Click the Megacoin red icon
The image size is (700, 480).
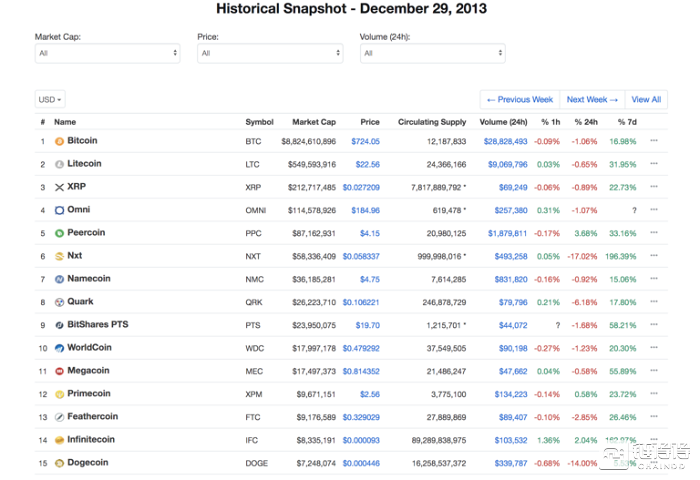tap(59, 371)
